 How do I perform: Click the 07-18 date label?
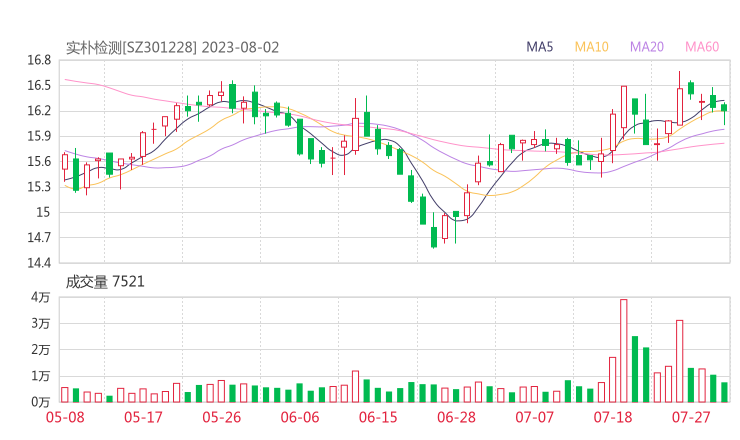pyautogui.click(x=613, y=417)
